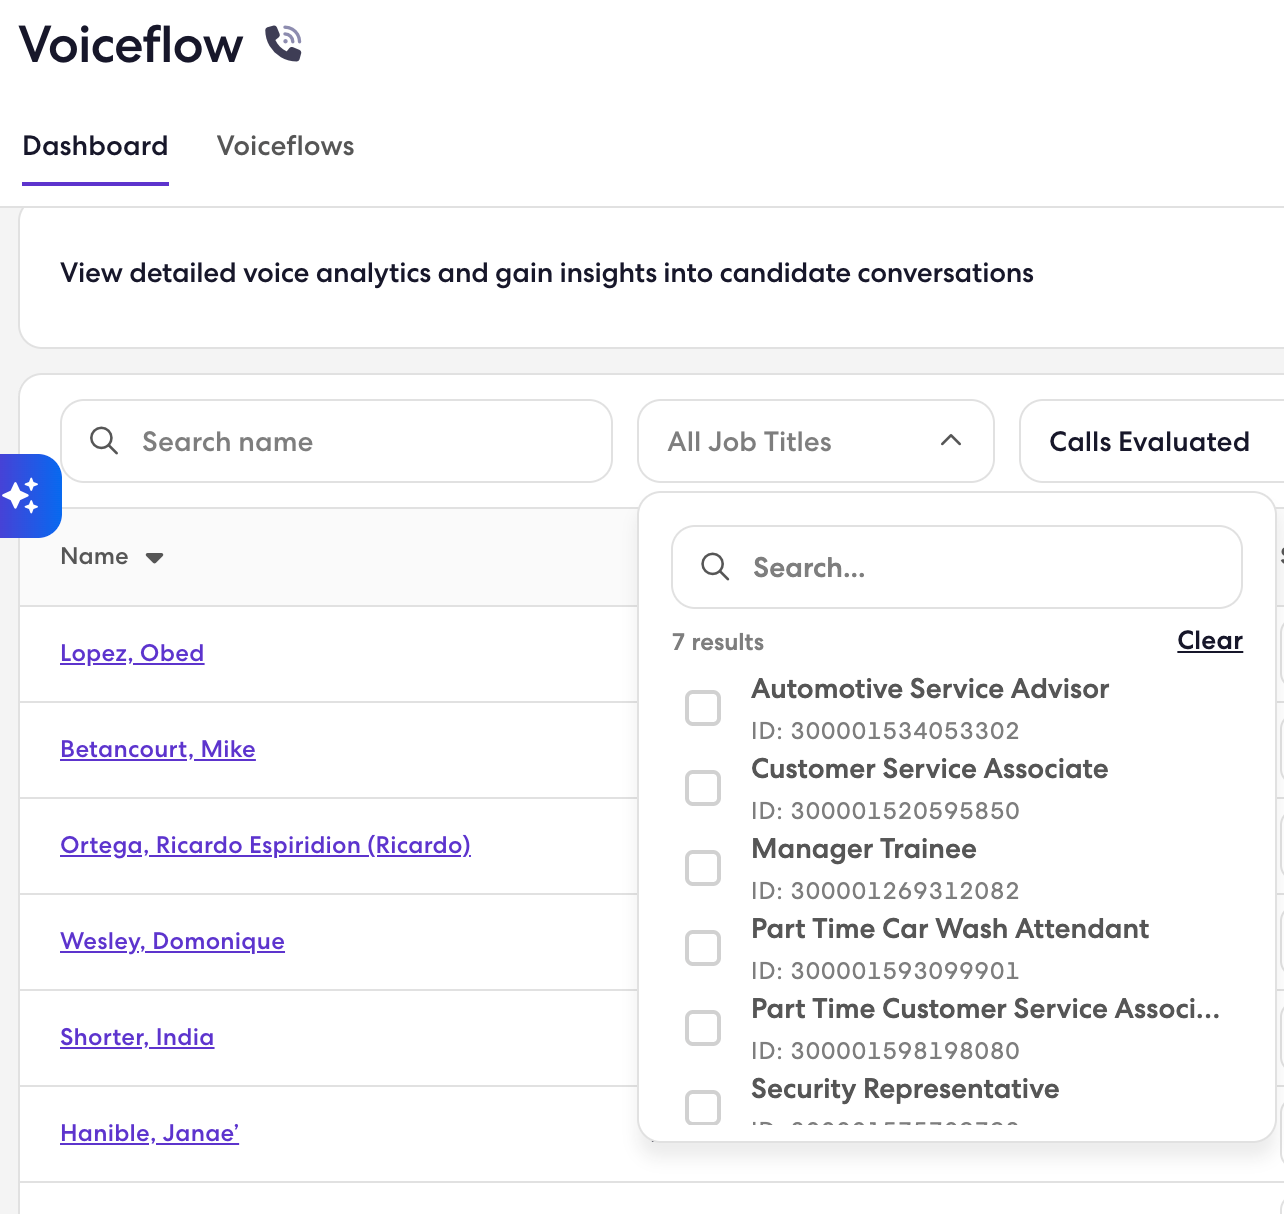Switch to the Dashboard tab
Image resolution: width=1284 pixels, height=1214 pixels.
(x=95, y=146)
